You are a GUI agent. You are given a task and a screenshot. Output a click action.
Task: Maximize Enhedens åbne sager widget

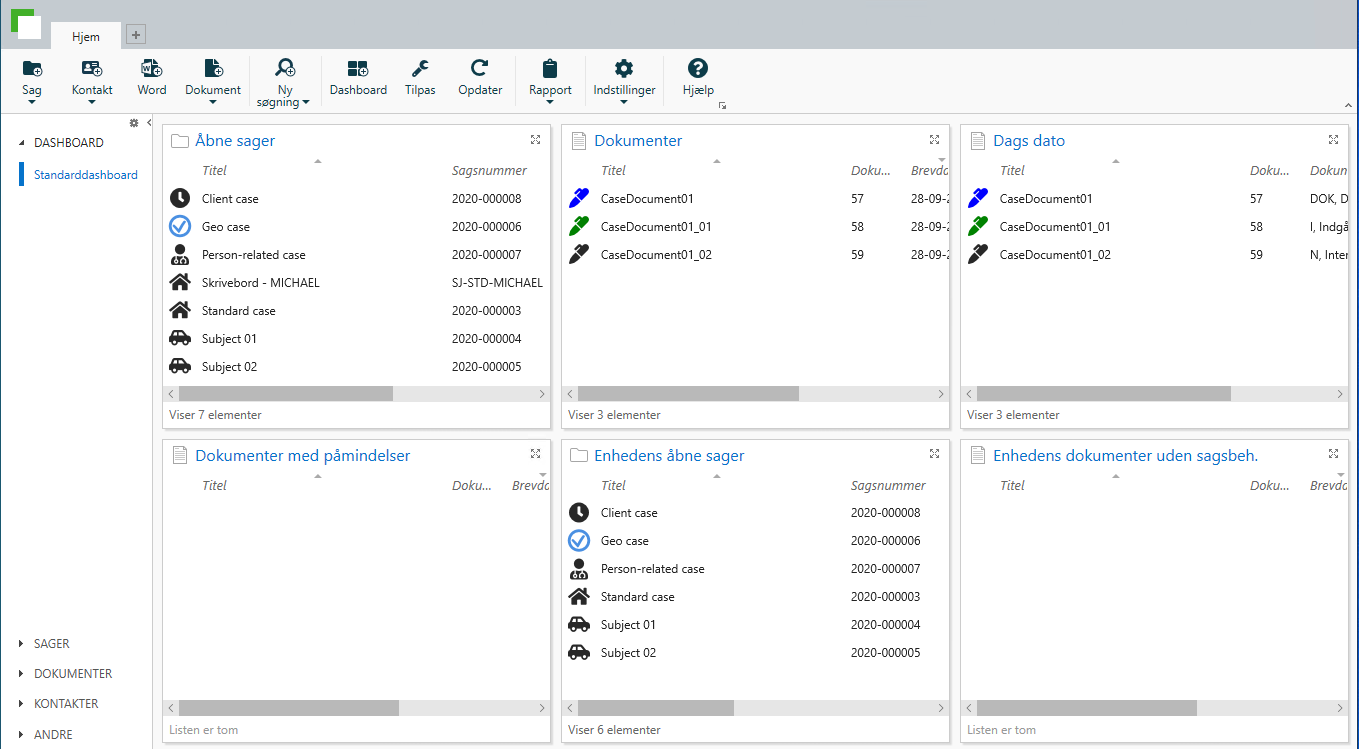pyautogui.click(x=934, y=454)
